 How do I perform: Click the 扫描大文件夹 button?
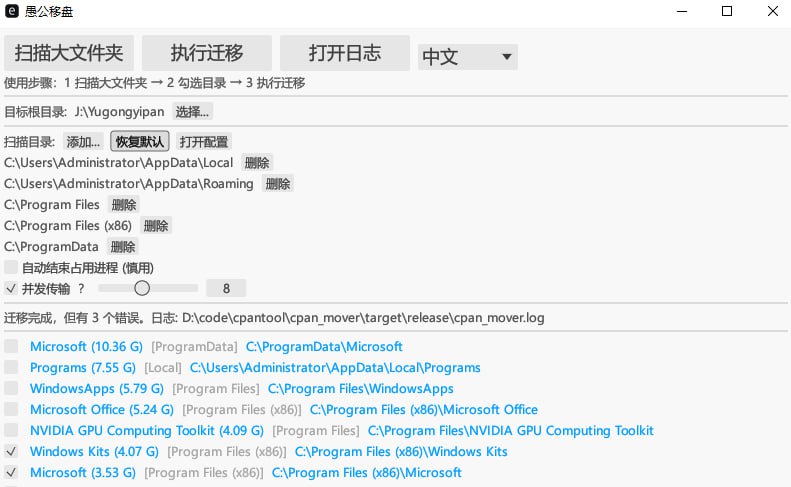point(69,53)
